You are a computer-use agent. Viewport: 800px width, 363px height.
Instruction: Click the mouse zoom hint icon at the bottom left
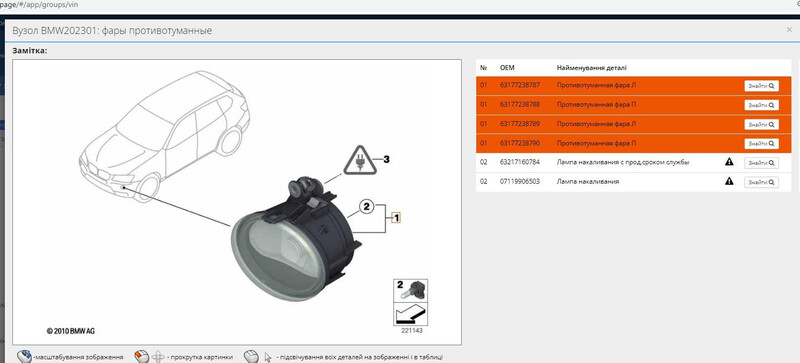point(24,356)
